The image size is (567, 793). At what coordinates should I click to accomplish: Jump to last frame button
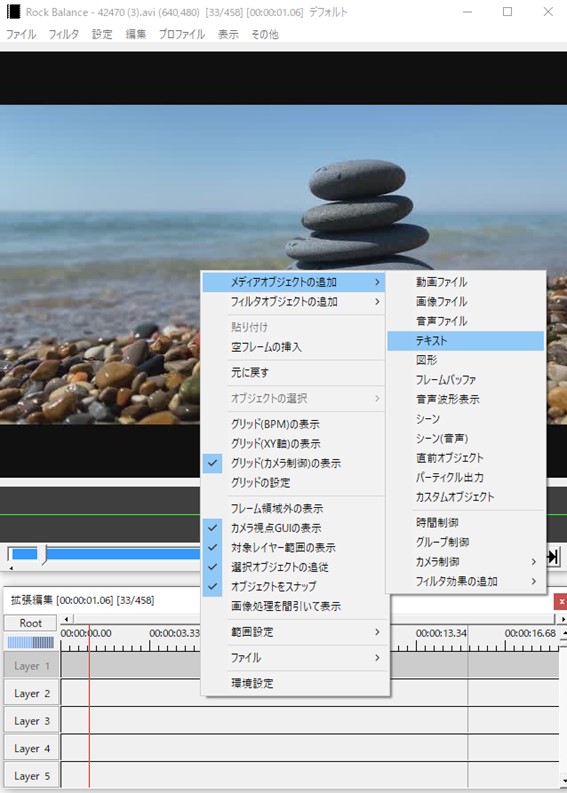pyautogui.click(x=553, y=557)
